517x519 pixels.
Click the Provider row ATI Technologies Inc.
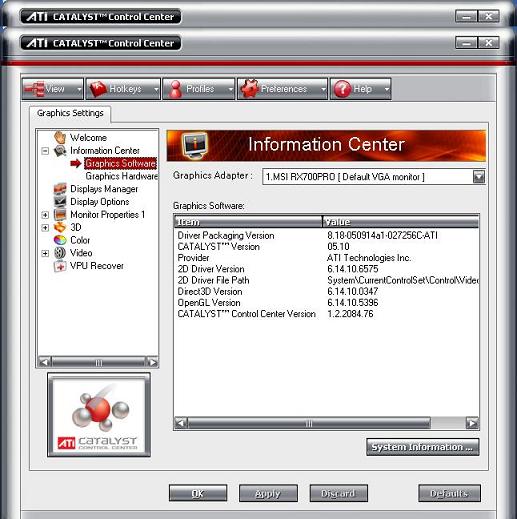point(326,258)
